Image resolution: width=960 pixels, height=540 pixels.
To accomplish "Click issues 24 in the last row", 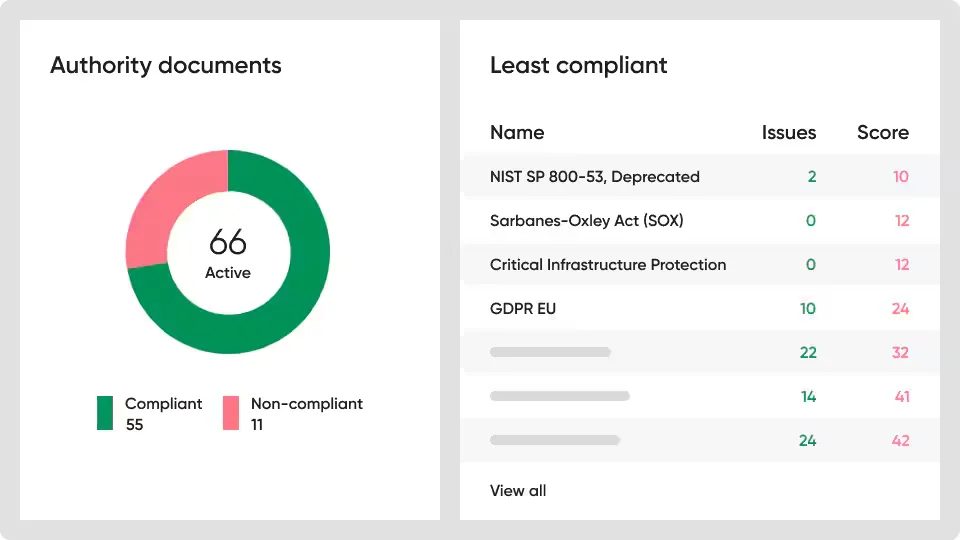I will pyautogui.click(x=808, y=441).
